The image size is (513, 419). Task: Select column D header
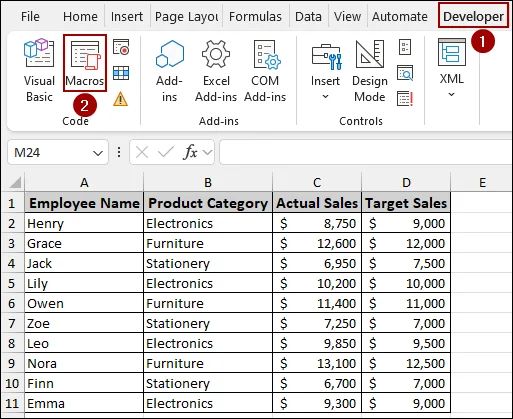(406, 182)
